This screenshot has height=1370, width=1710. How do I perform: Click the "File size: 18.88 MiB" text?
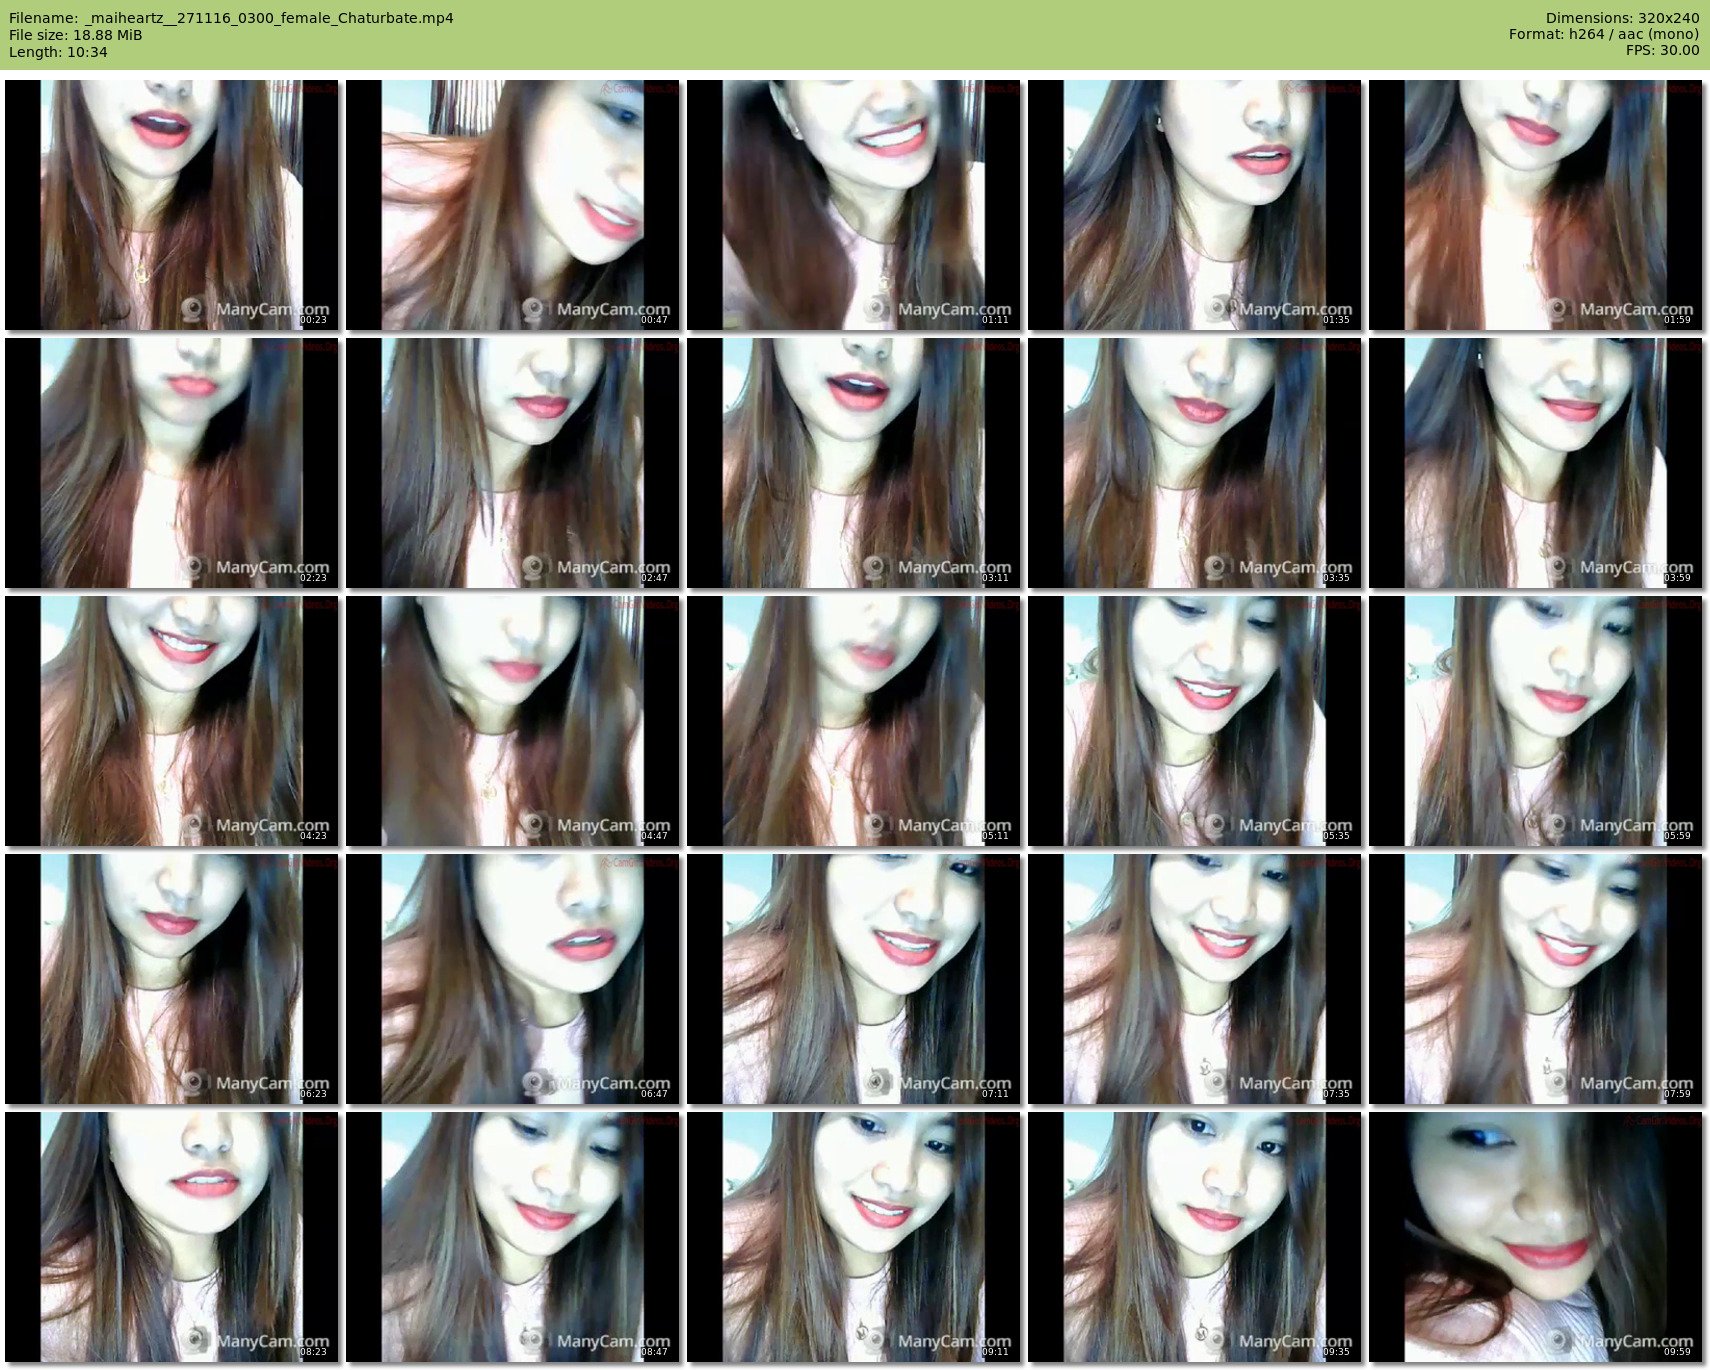click(x=75, y=35)
